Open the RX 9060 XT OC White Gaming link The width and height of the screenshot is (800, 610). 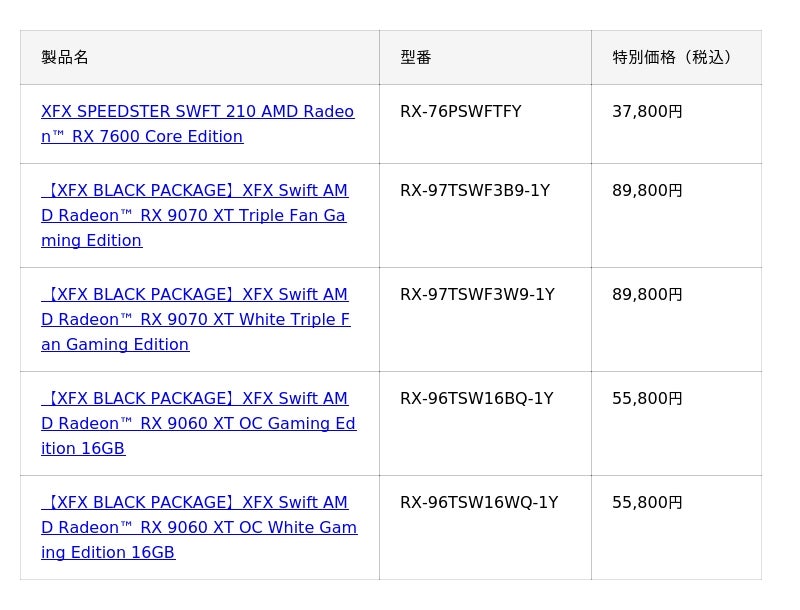click(x=198, y=528)
